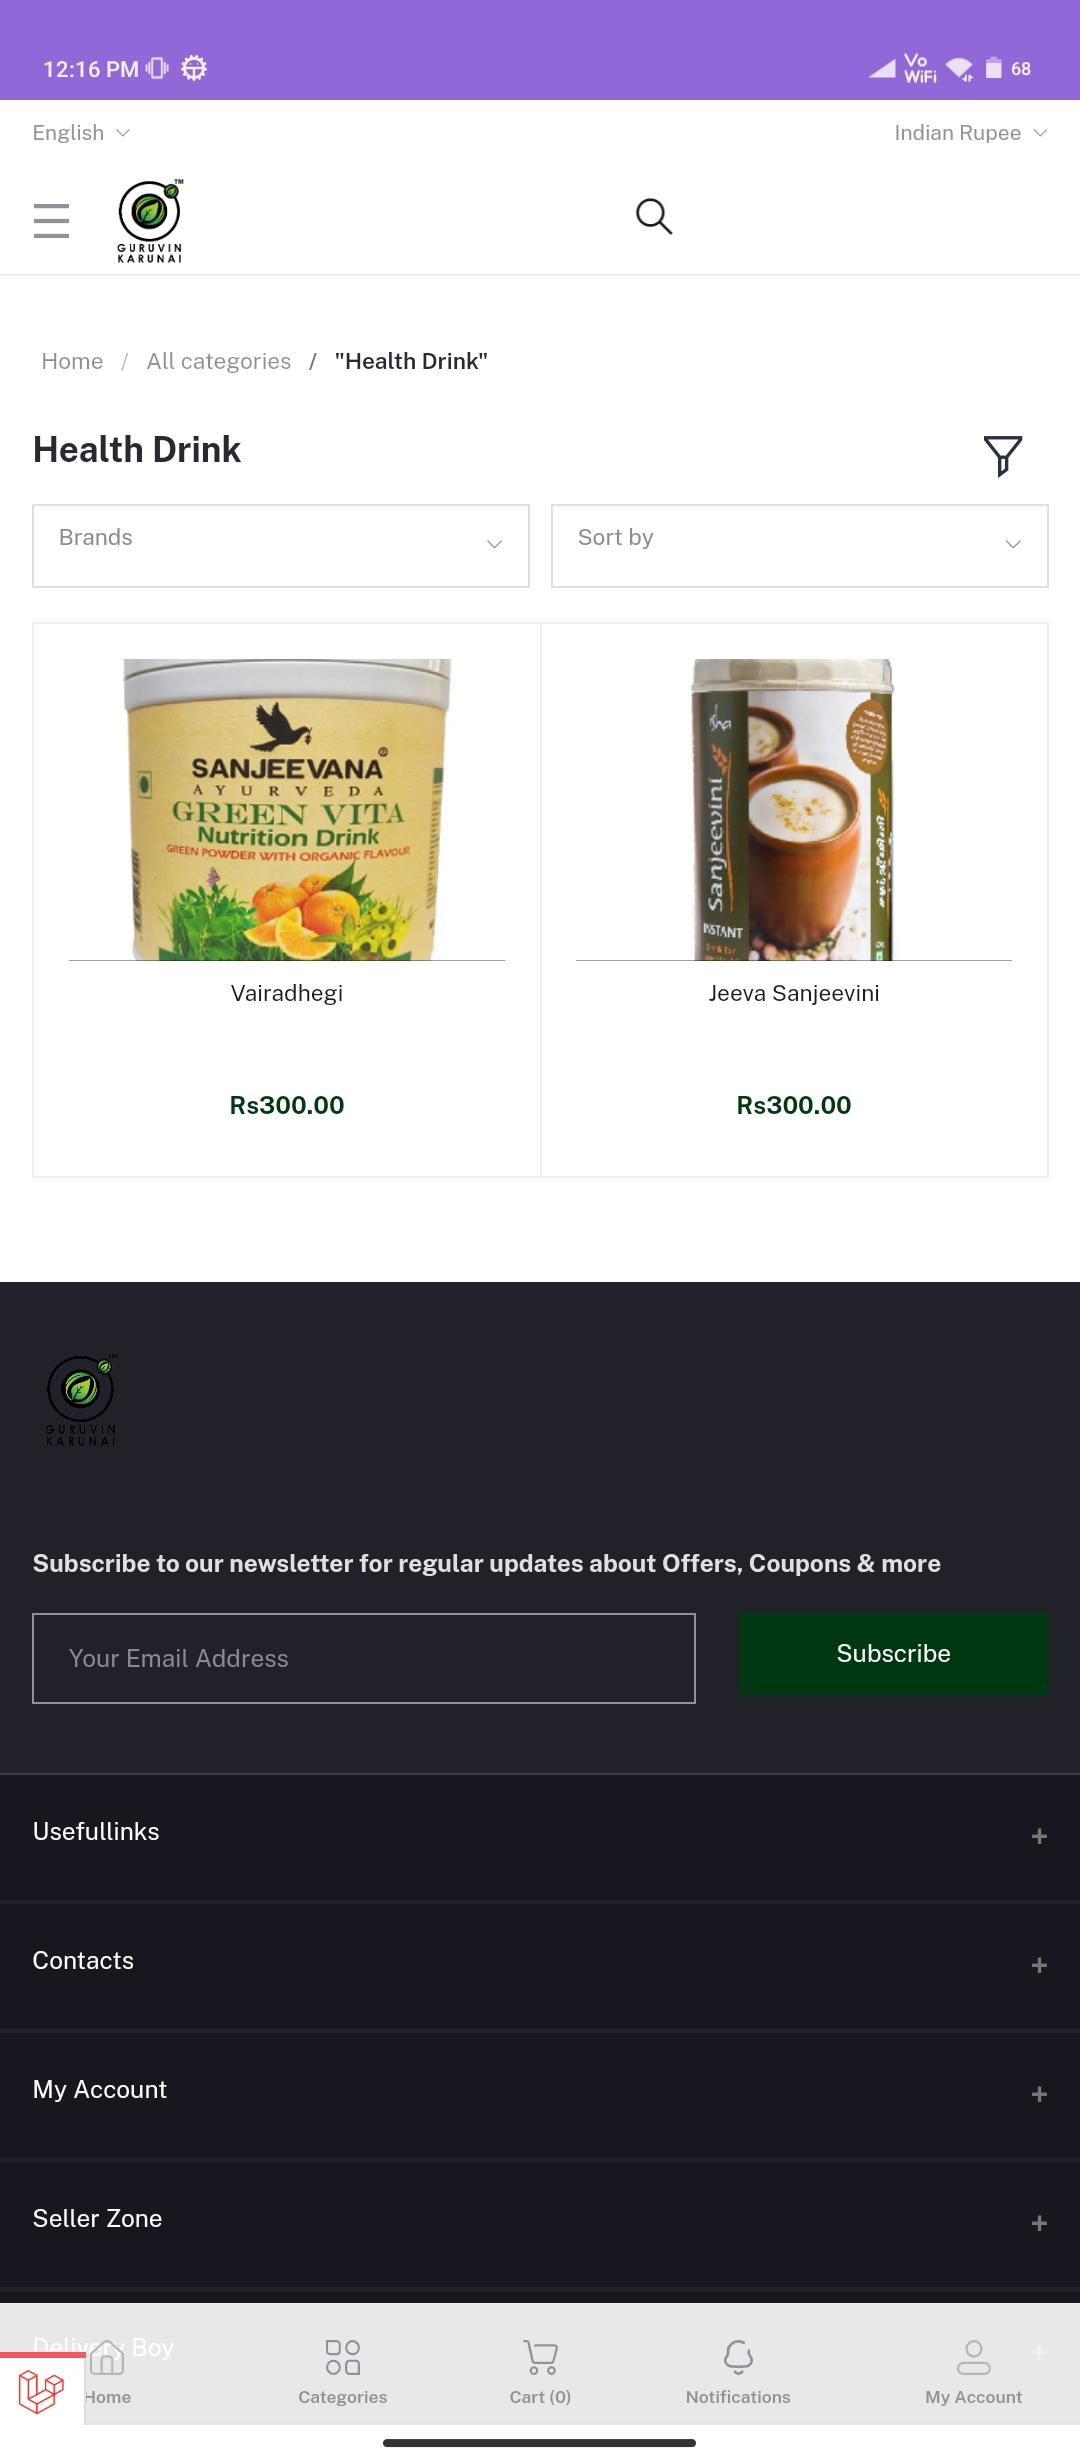This screenshot has height=2460, width=1080.
Task: Open the English language dropdown
Action: pyautogui.click(x=81, y=133)
